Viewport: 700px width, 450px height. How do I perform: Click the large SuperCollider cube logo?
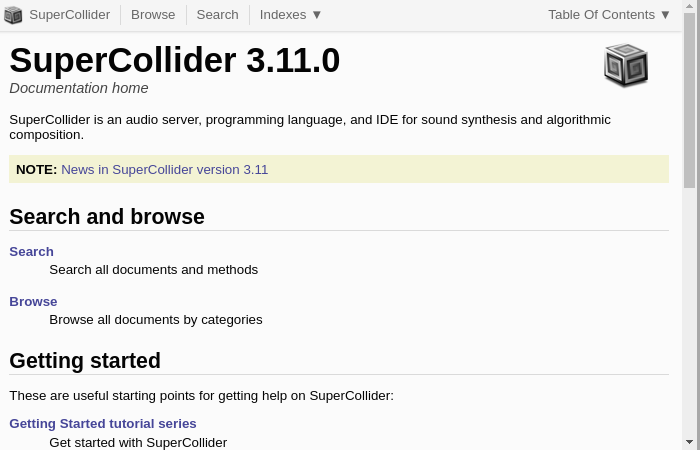click(x=626, y=65)
